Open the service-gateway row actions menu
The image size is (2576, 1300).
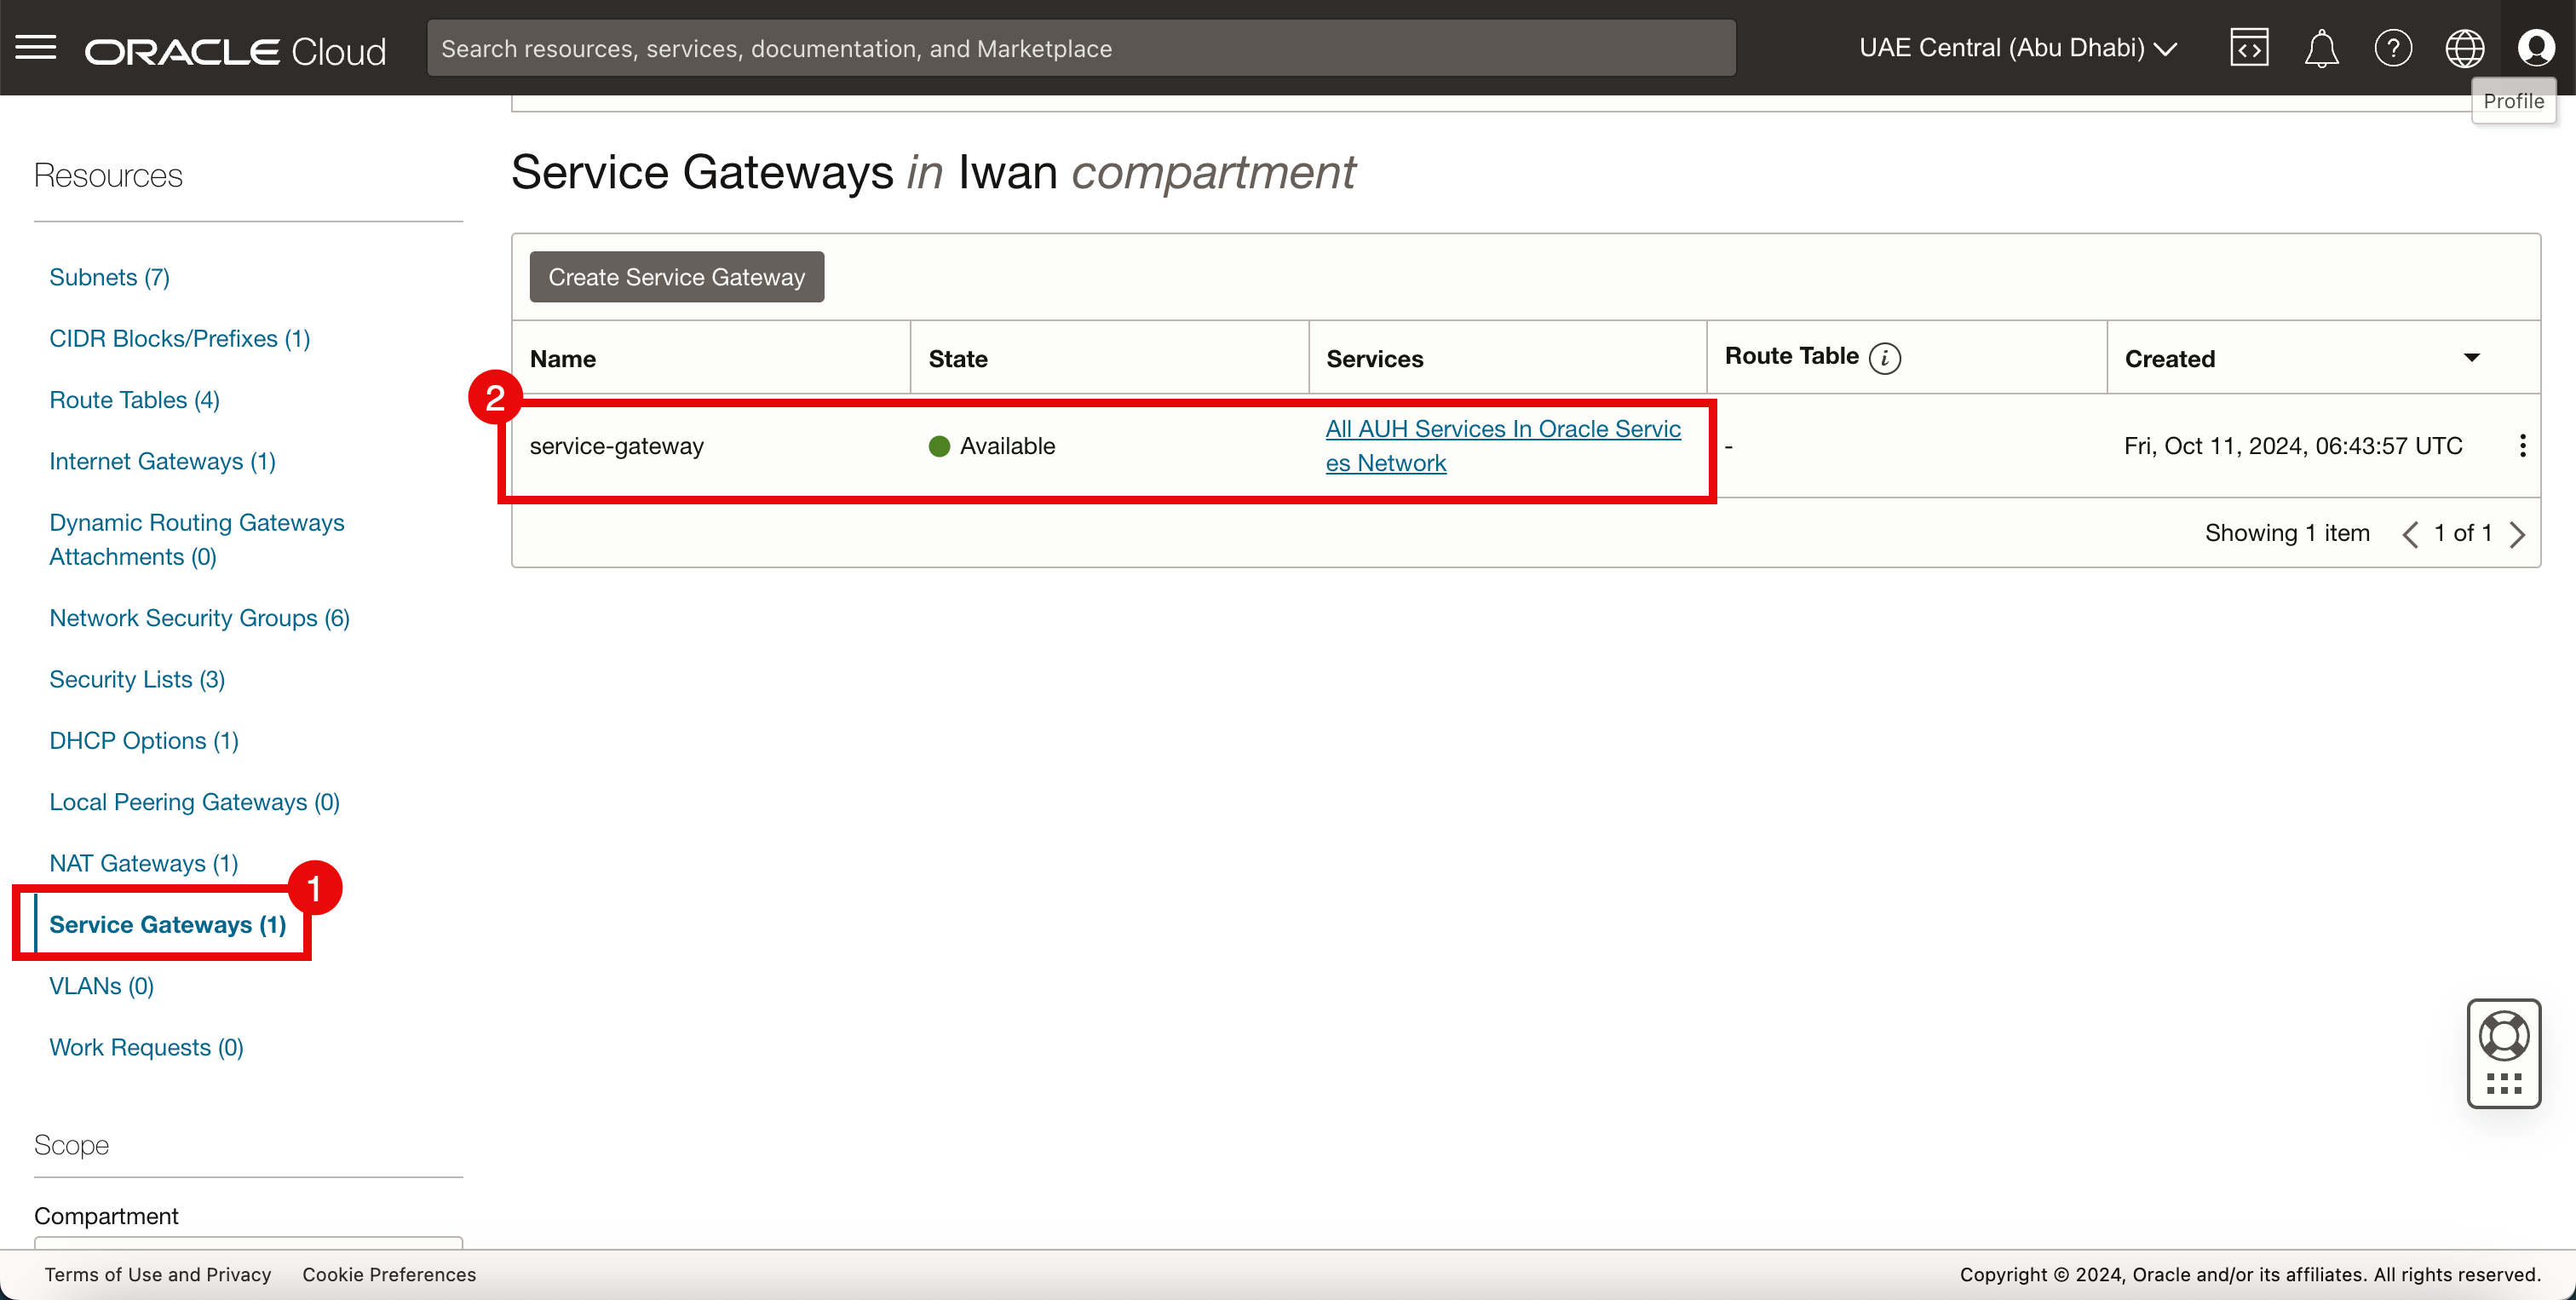pos(2522,446)
